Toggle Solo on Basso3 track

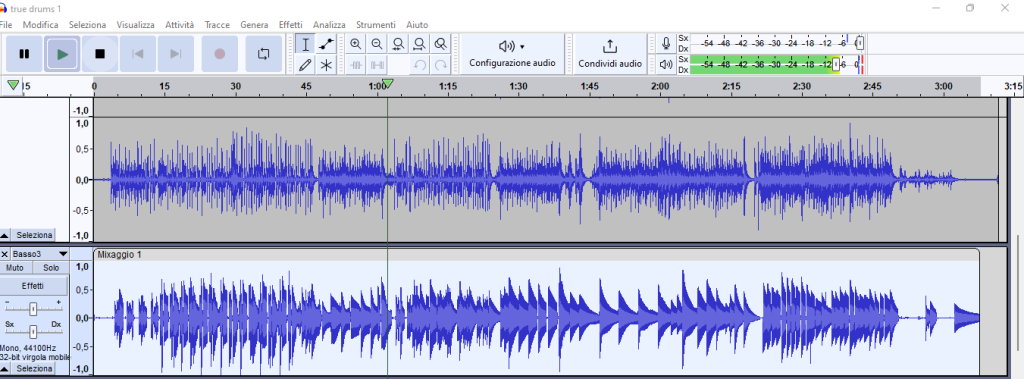pyautogui.click(x=51, y=268)
